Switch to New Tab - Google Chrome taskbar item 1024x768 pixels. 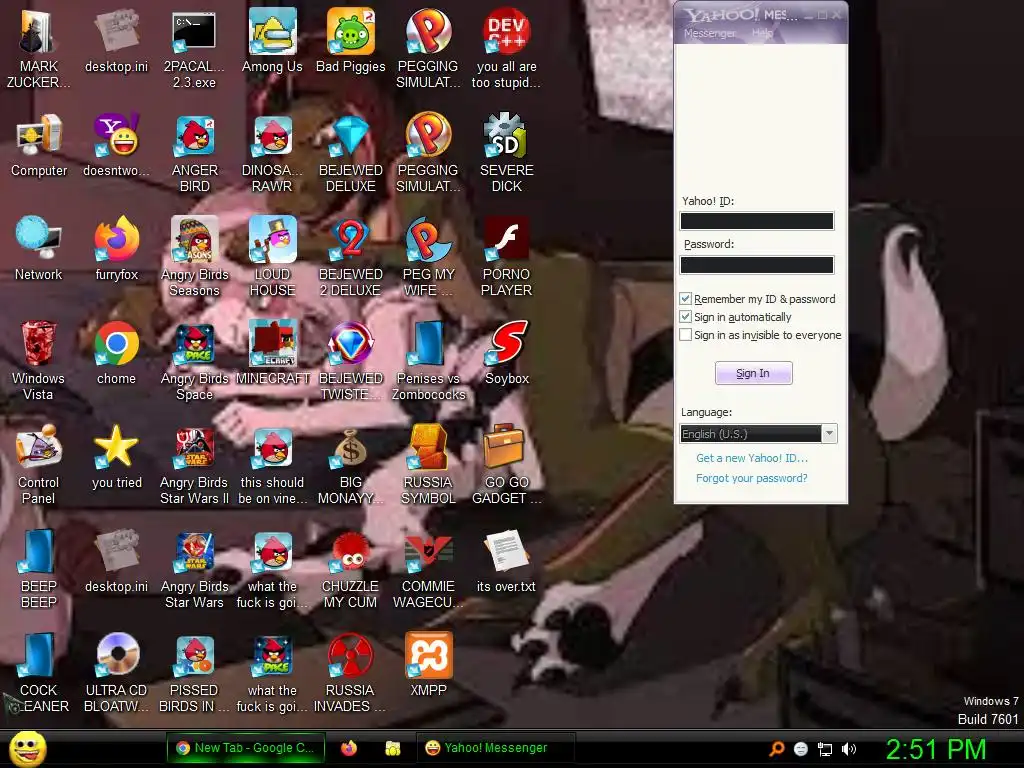tap(246, 748)
